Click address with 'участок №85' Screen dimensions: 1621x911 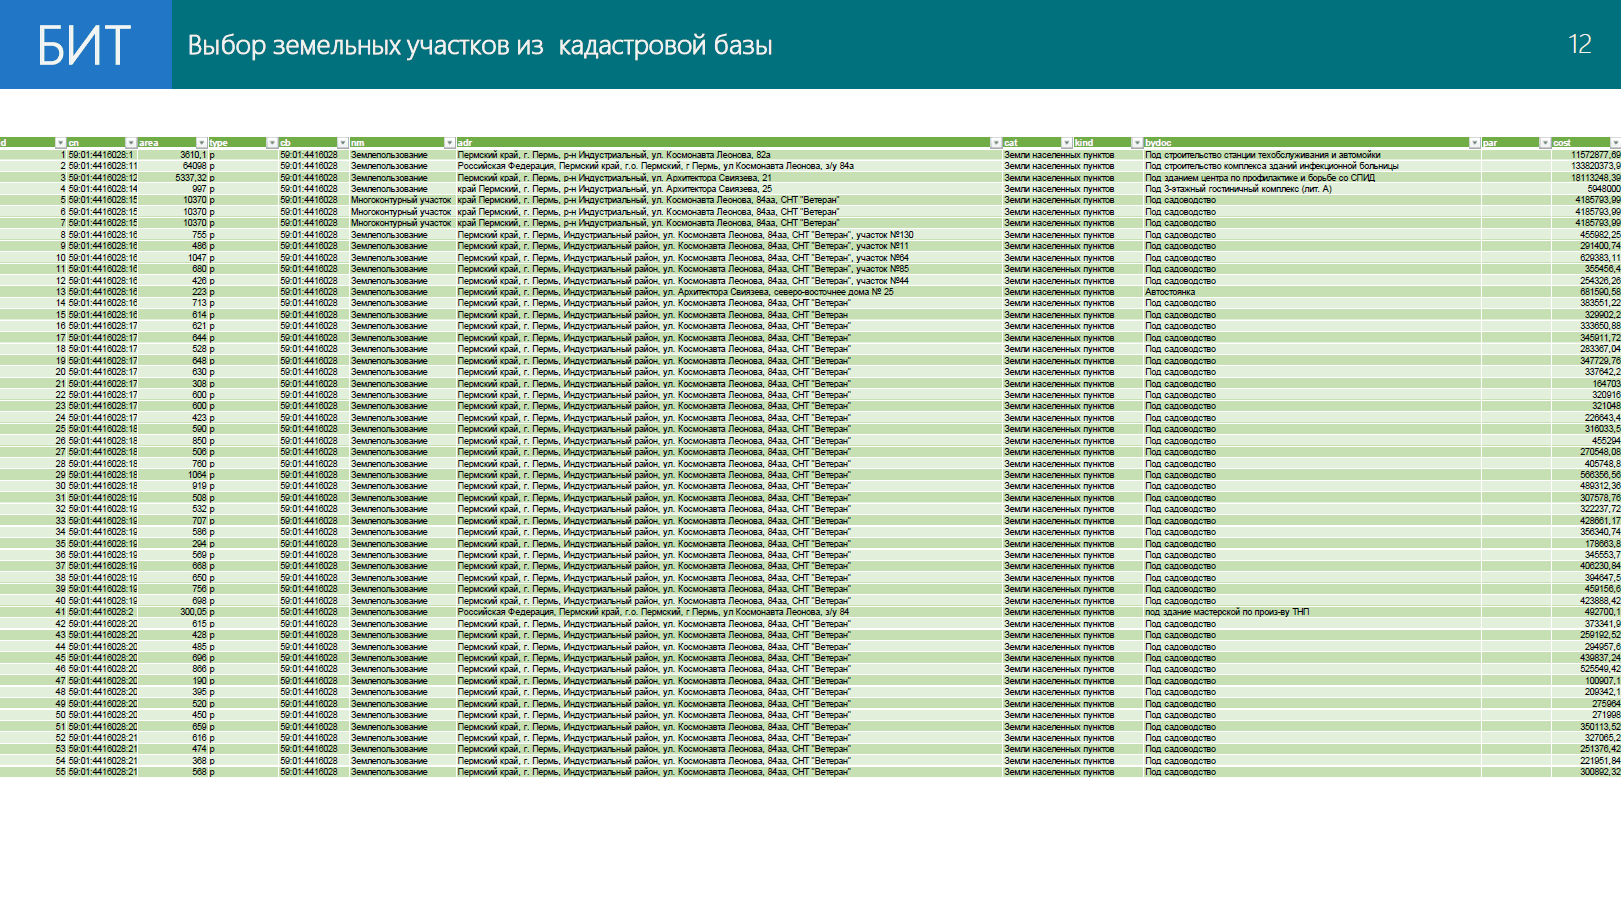click(x=683, y=269)
